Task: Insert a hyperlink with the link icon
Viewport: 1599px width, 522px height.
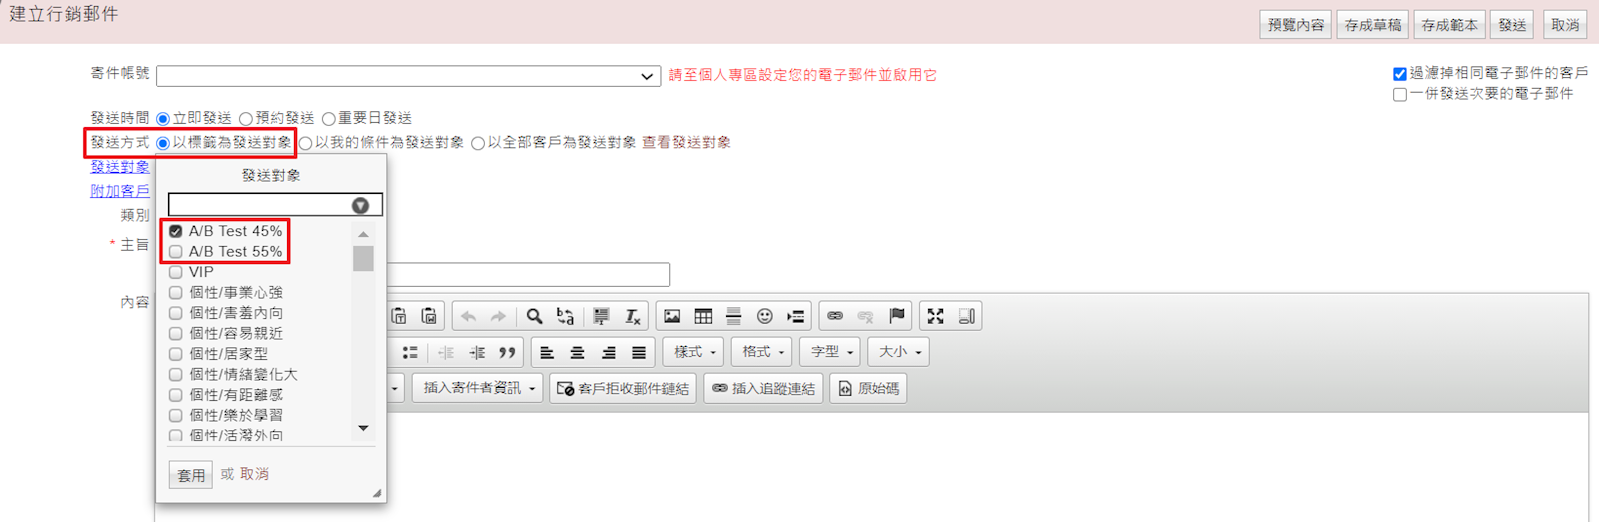Action: pos(835,316)
